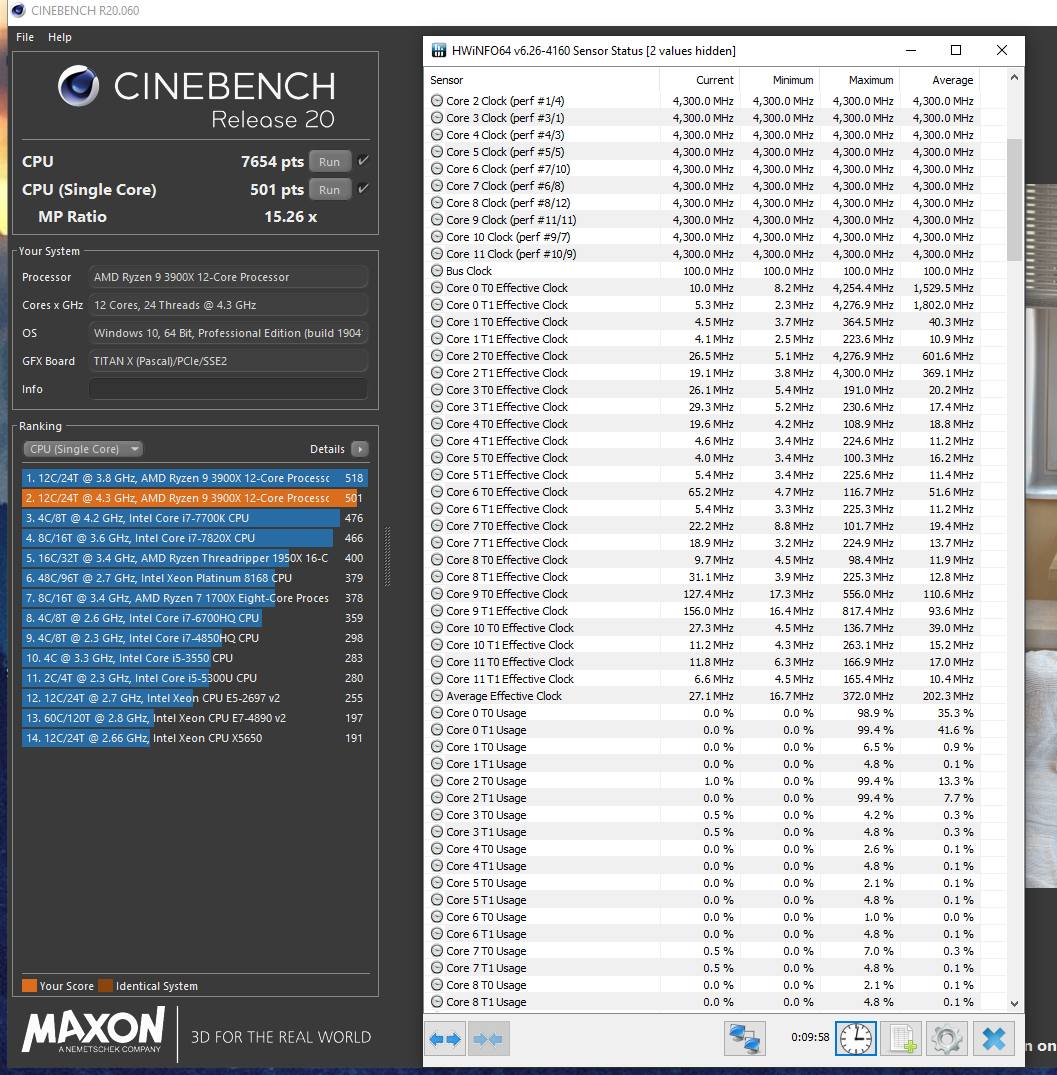Click the Cinebench sphere logo
The image size is (1057, 1075).
click(x=79, y=86)
